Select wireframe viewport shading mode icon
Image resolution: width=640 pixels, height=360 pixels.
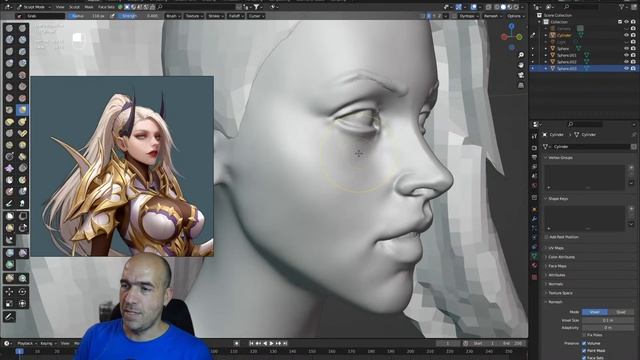(497, 7)
